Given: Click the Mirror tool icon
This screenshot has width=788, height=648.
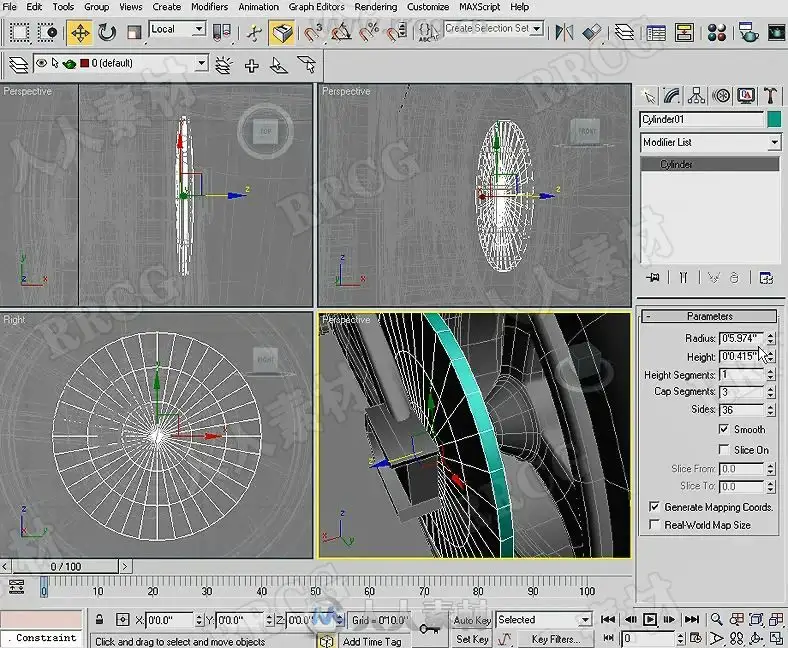Looking at the screenshot, I should [x=566, y=32].
